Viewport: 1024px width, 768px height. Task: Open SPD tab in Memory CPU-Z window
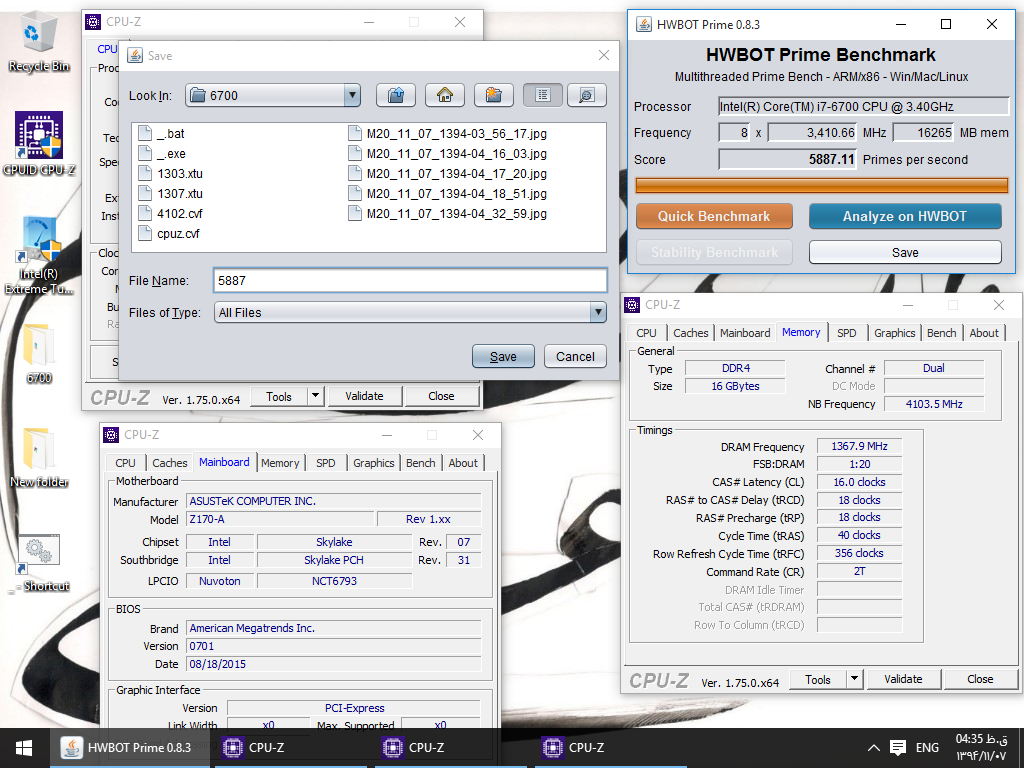(x=846, y=333)
